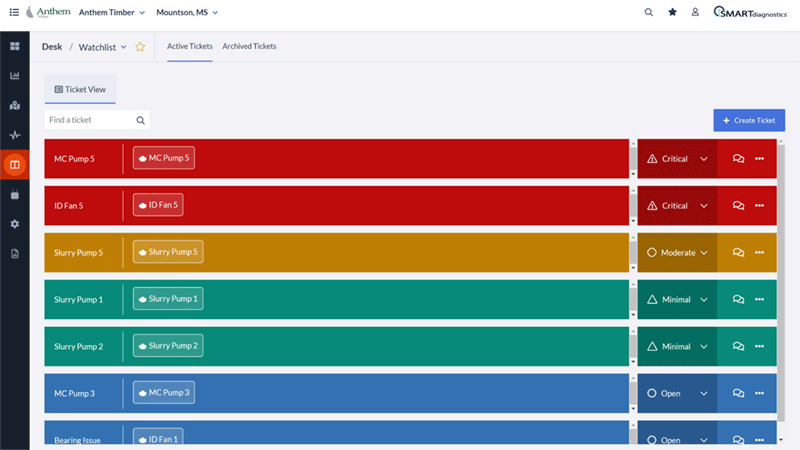800x450 pixels.
Task: Click the ID Fan 1 asset tag
Action: (x=158, y=438)
